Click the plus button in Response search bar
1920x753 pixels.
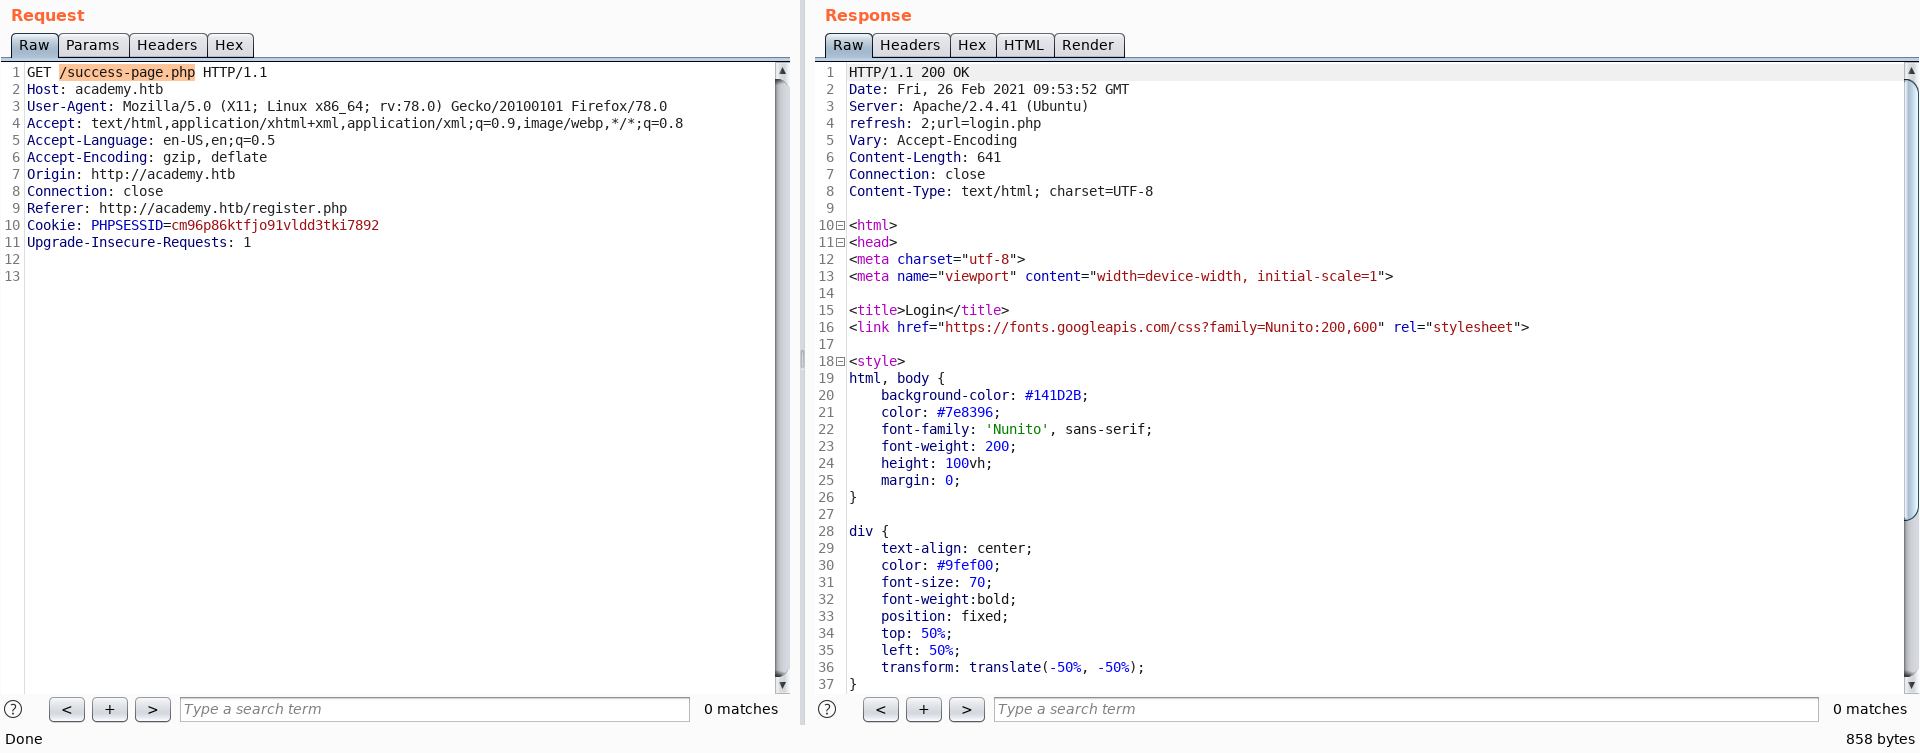(x=924, y=709)
